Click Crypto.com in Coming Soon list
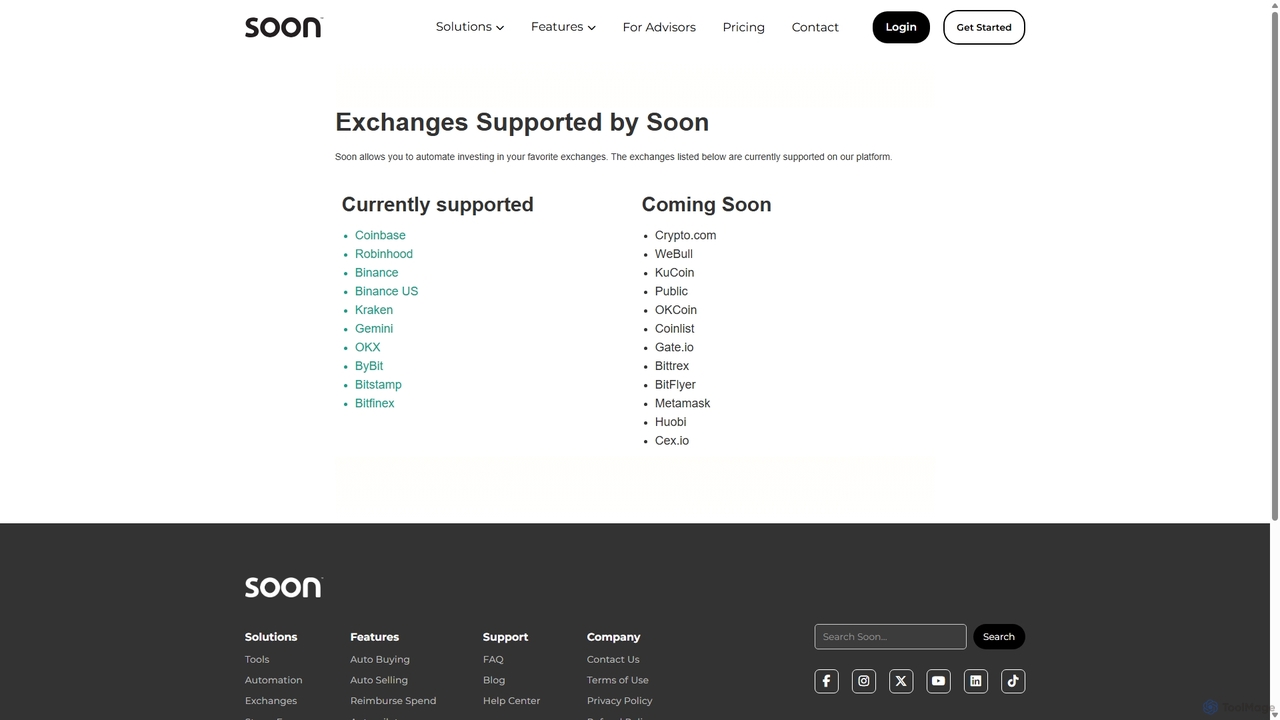The width and height of the screenshot is (1280, 720). point(685,235)
